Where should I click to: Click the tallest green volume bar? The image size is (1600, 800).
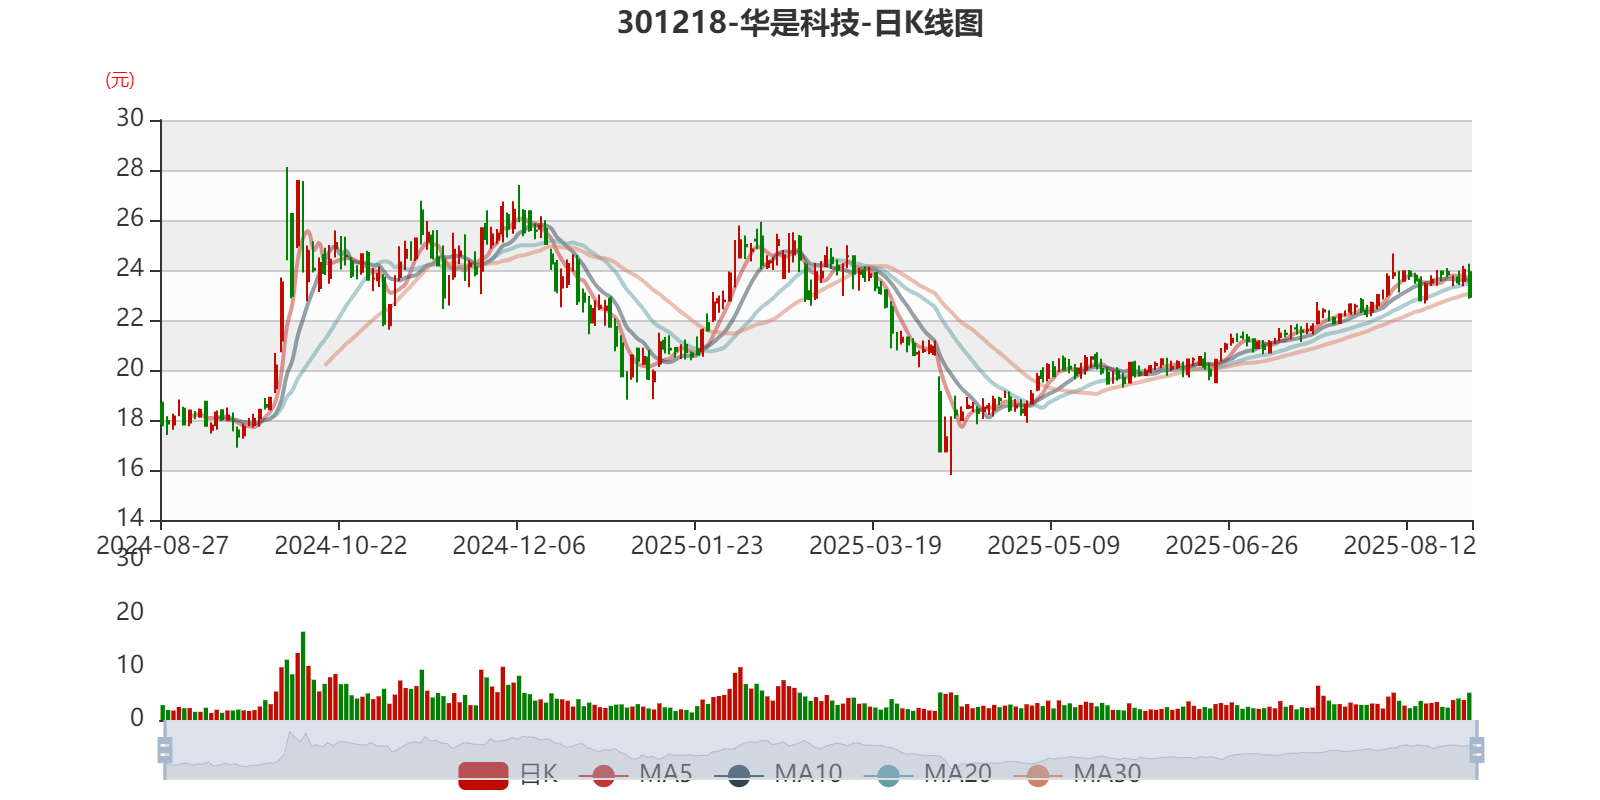coord(303,676)
